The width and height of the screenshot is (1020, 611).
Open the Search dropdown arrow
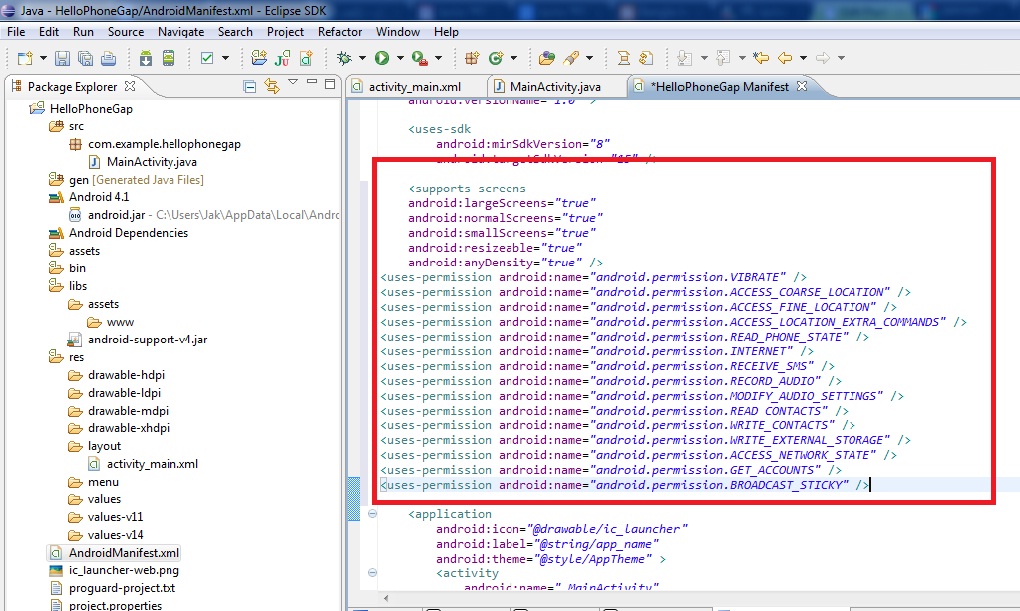coord(589,58)
